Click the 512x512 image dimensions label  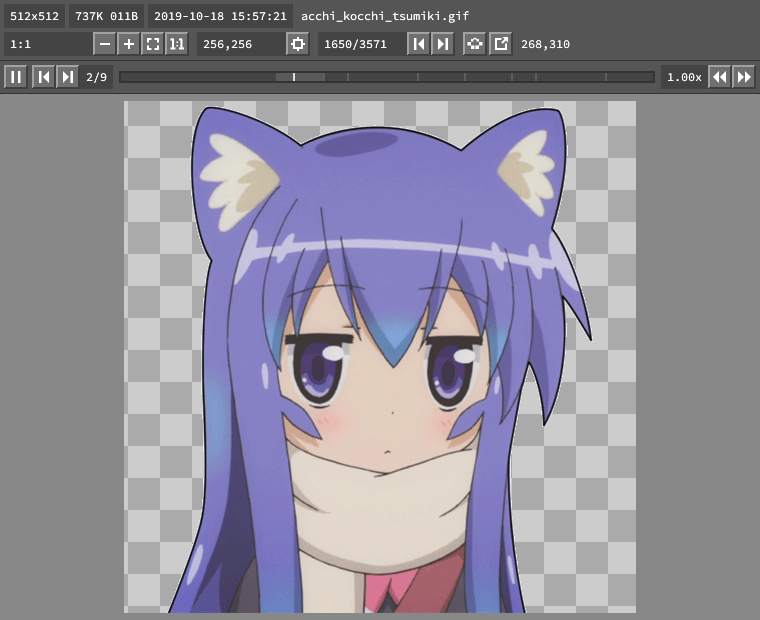coord(34,16)
